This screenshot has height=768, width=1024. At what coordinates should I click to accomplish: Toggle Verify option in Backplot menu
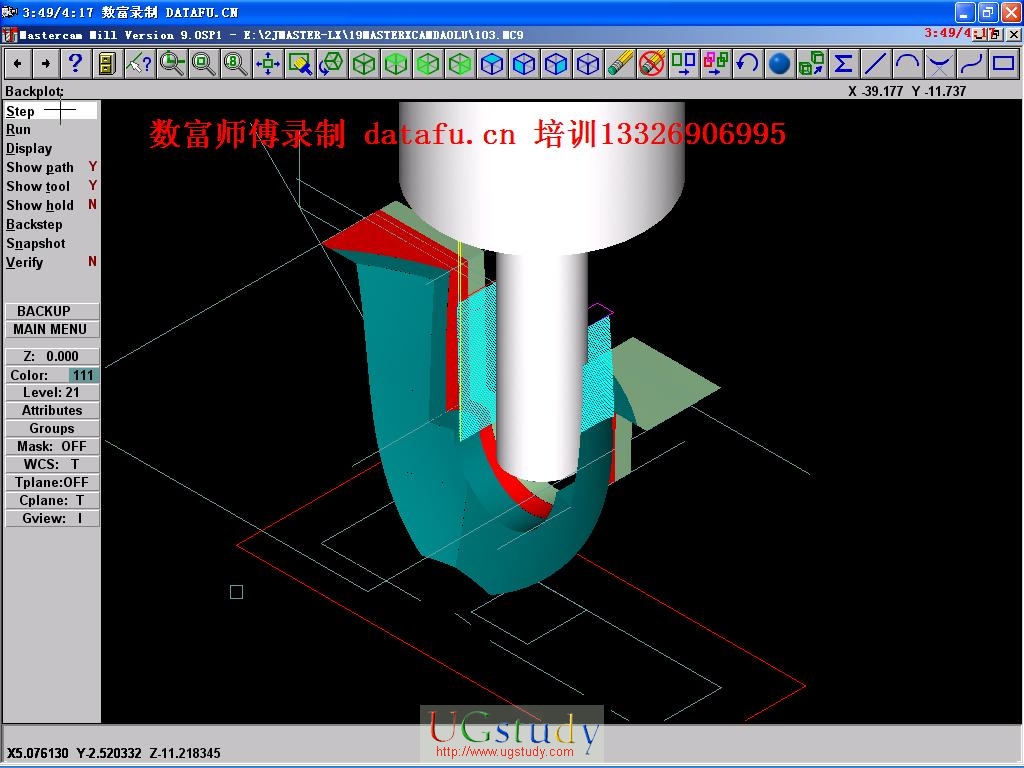(x=51, y=262)
